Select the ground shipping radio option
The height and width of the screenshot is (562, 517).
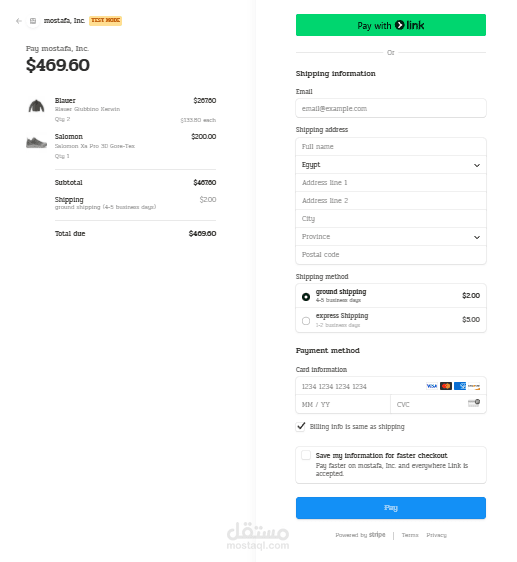click(306, 297)
